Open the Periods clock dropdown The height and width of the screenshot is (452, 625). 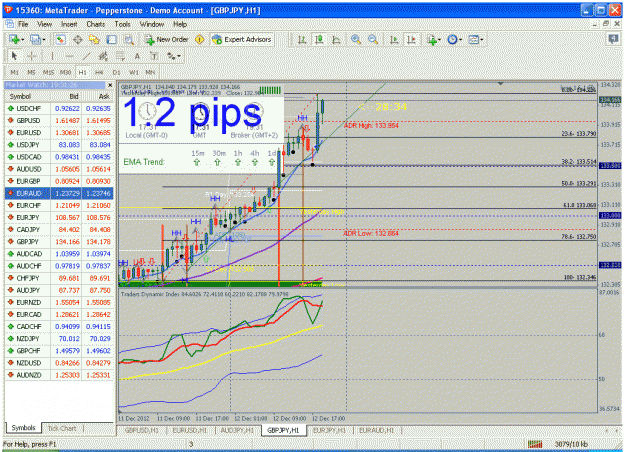tap(454, 39)
